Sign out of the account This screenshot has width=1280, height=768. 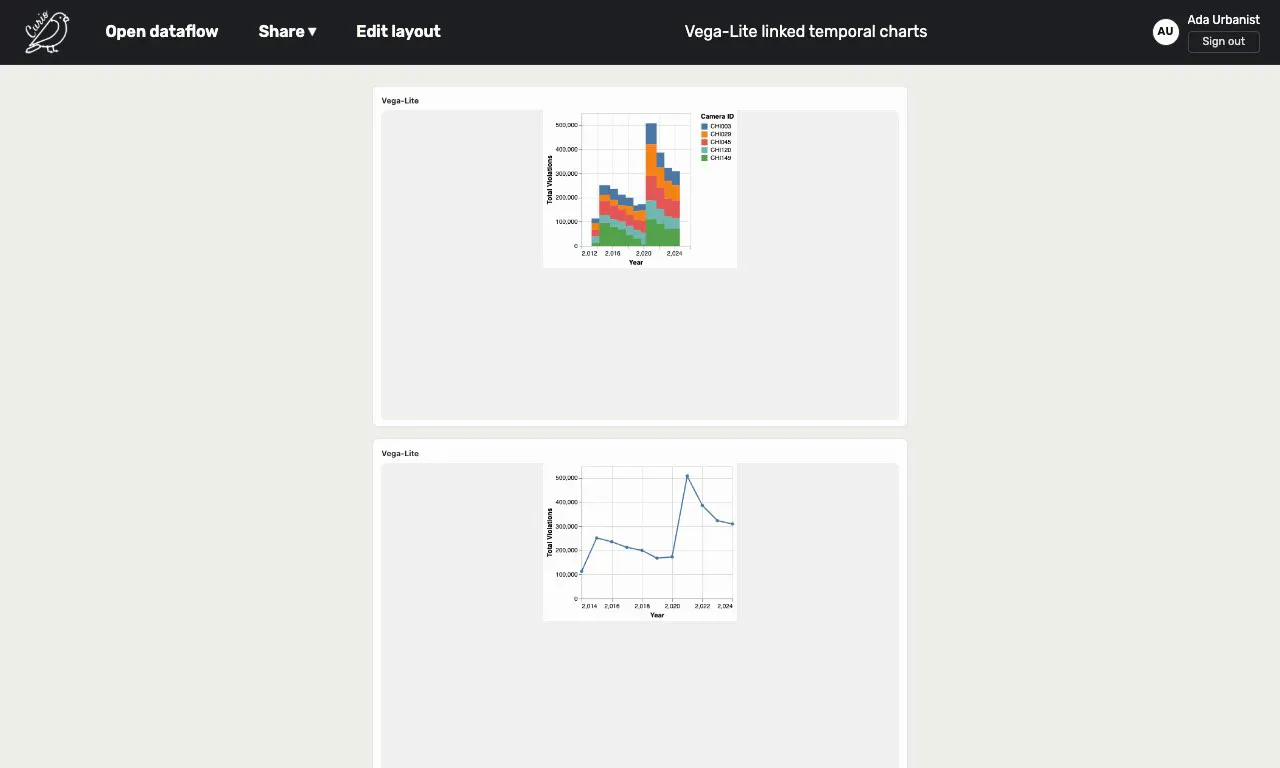[x=1224, y=42]
